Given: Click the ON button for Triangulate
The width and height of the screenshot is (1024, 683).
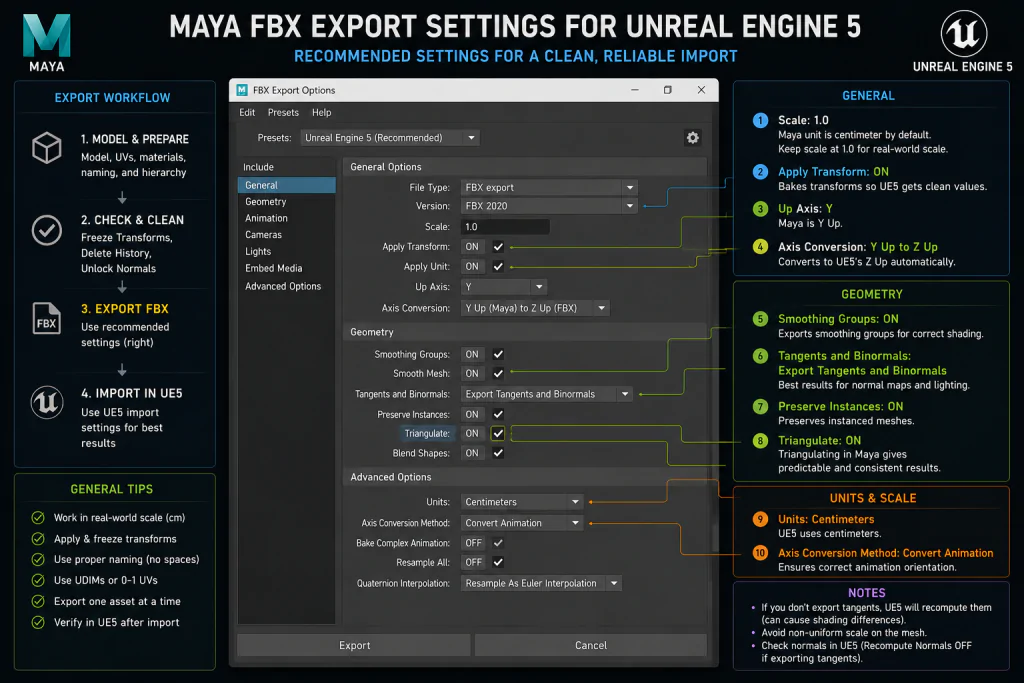Looking at the screenshot, I should pos(472,434).
